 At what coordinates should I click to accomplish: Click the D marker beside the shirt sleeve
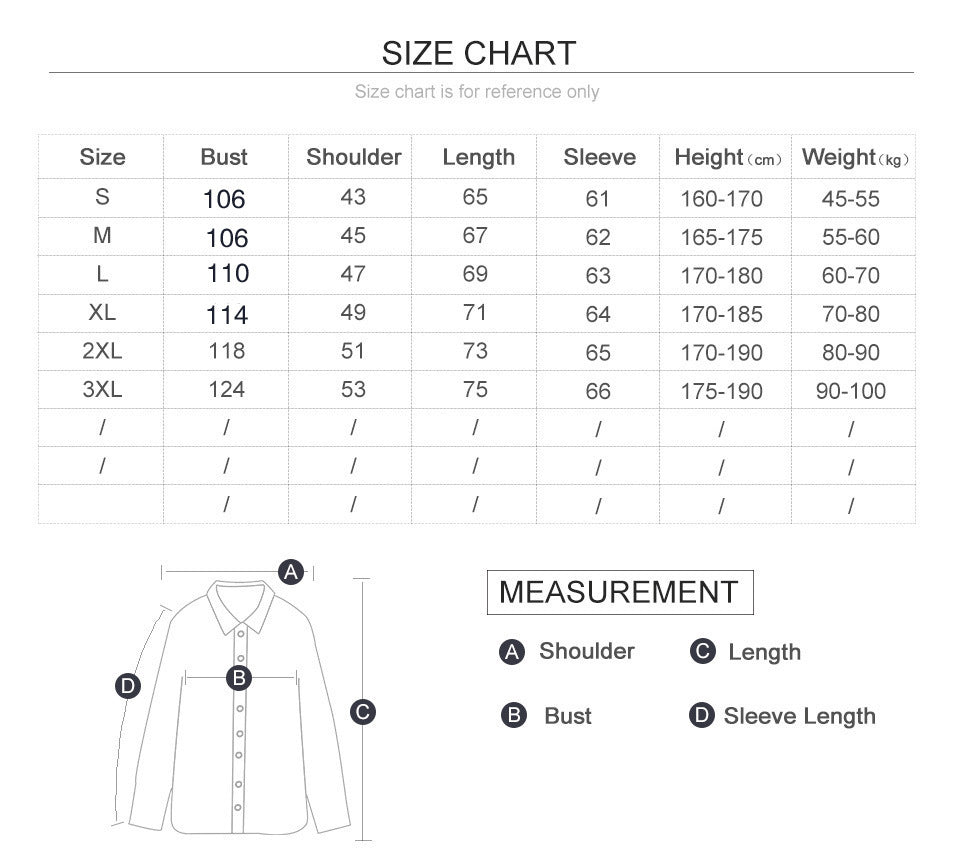coord(127,686)
